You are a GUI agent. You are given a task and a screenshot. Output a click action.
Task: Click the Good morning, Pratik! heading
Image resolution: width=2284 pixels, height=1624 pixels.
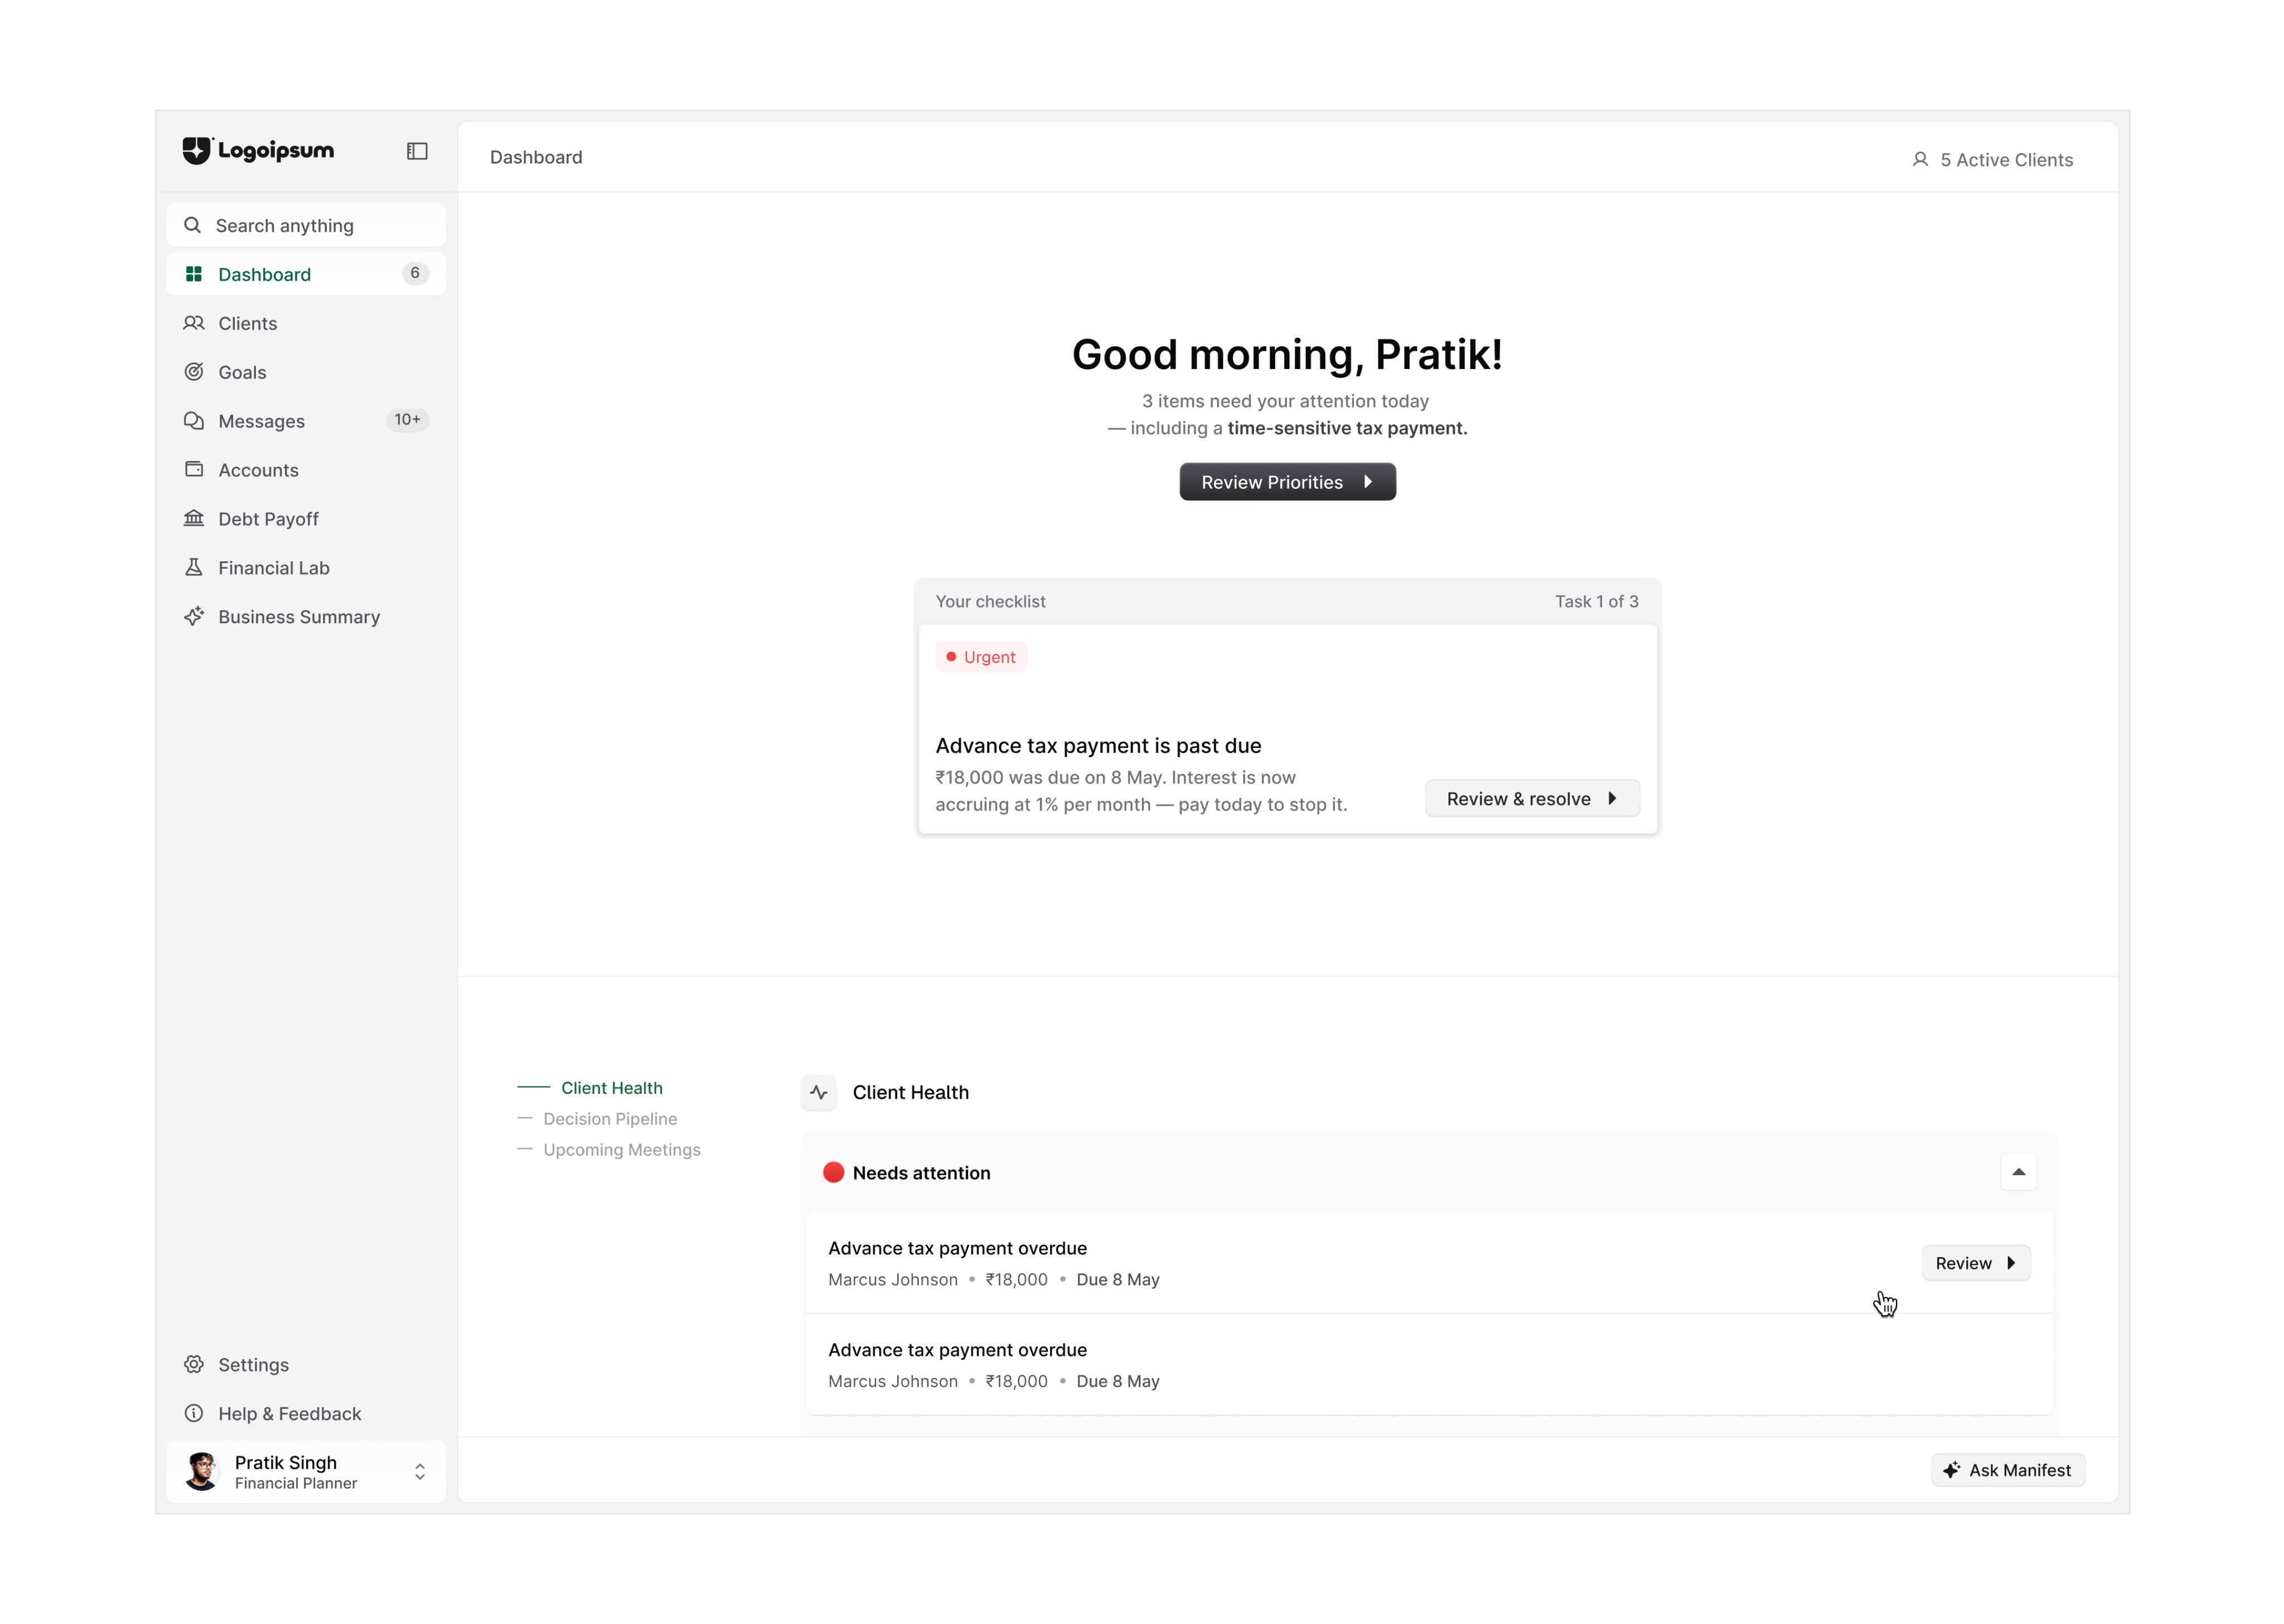1287,355
